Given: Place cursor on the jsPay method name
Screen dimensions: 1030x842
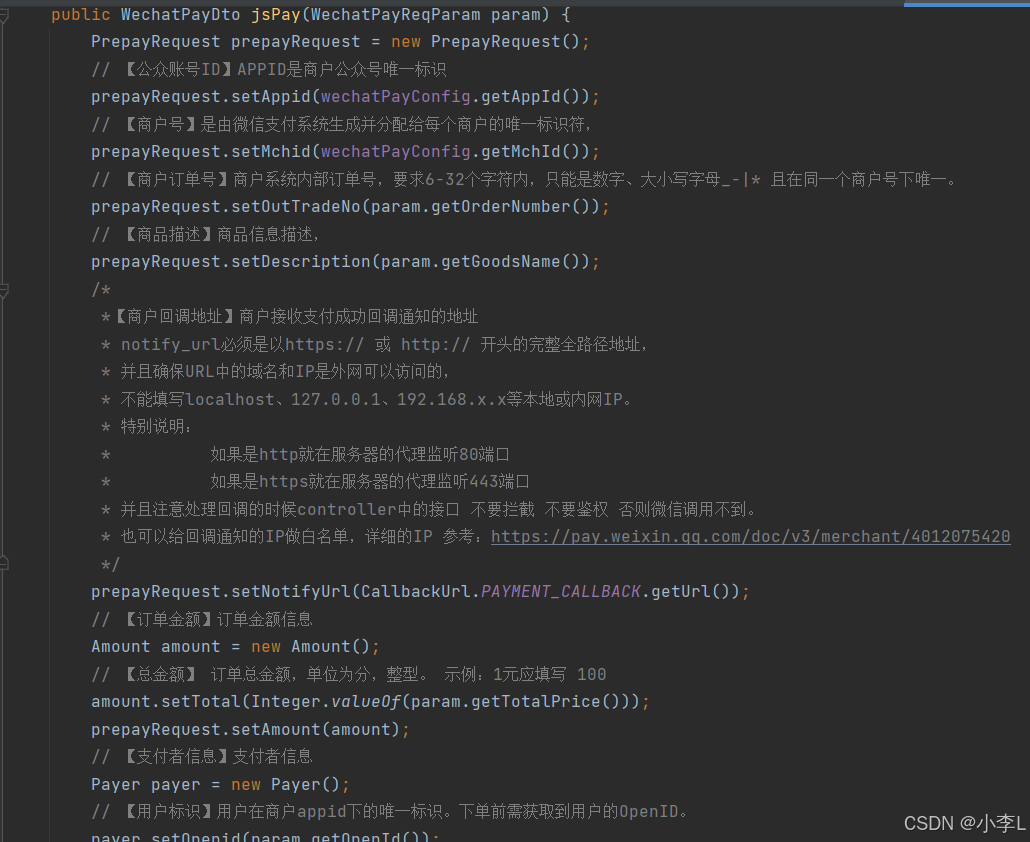Looking at the screenshot, I should click(275, 14).
